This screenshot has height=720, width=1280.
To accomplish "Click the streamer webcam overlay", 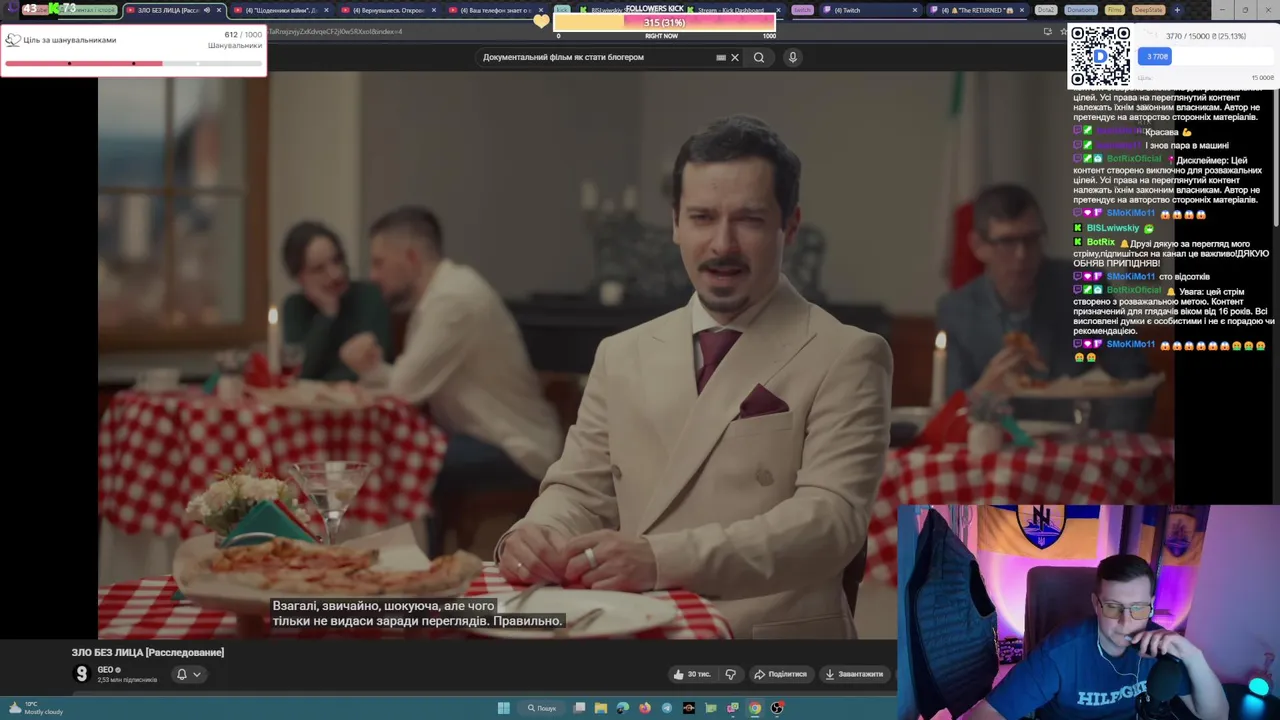I will pos(1088,612).
